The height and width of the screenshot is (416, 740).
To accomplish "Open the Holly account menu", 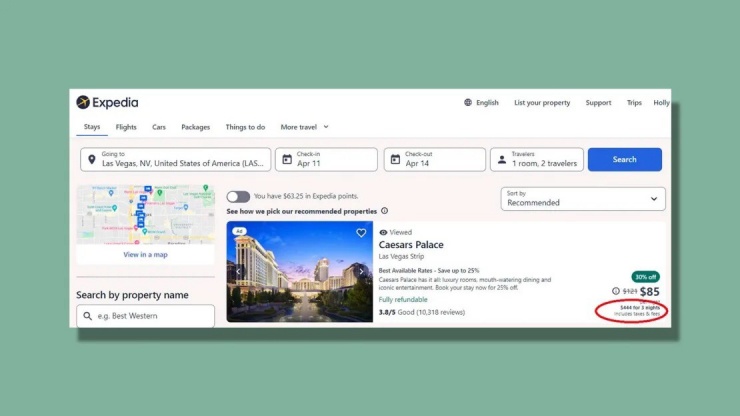I will 661,102.
